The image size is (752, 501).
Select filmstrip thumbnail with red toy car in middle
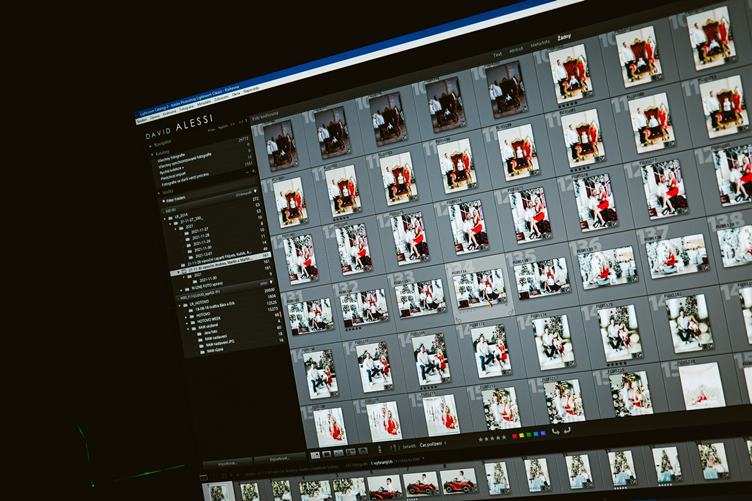click(421, 483)
